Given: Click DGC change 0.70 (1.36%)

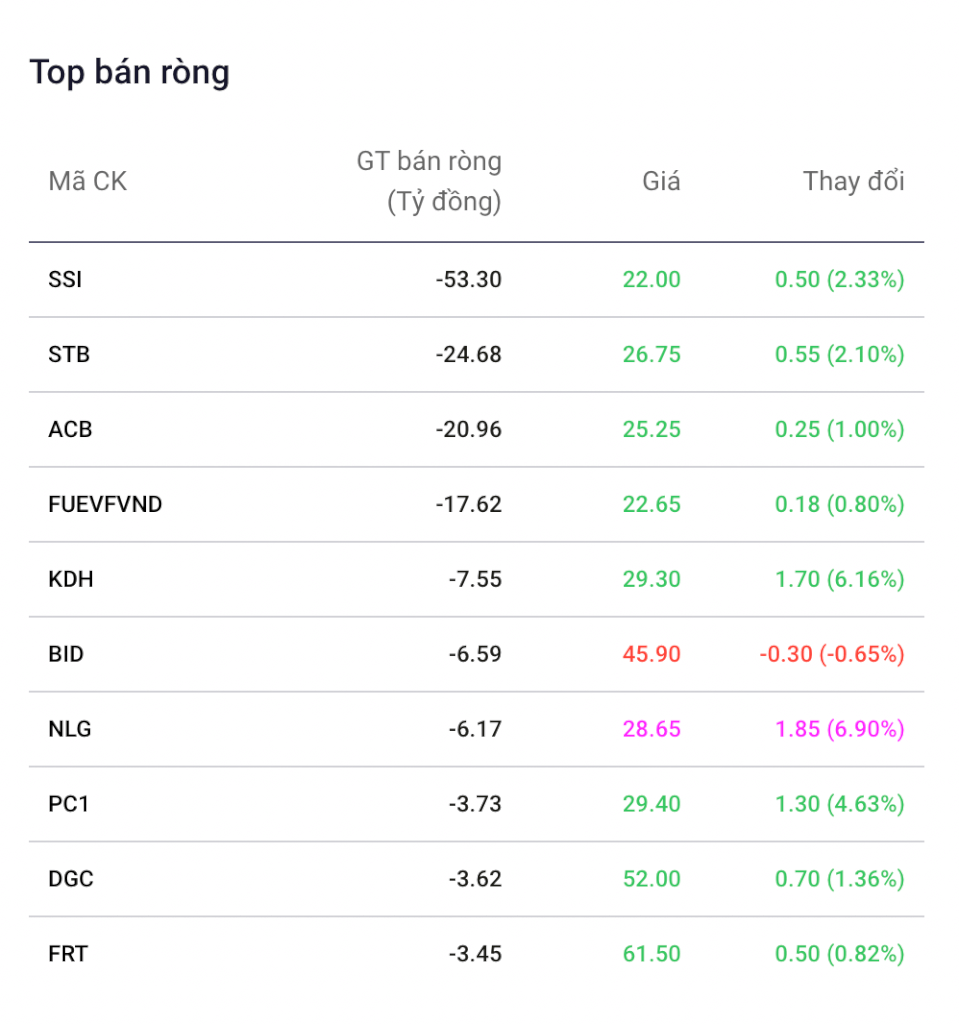Looking at the screenshot, I should [839, 879].
